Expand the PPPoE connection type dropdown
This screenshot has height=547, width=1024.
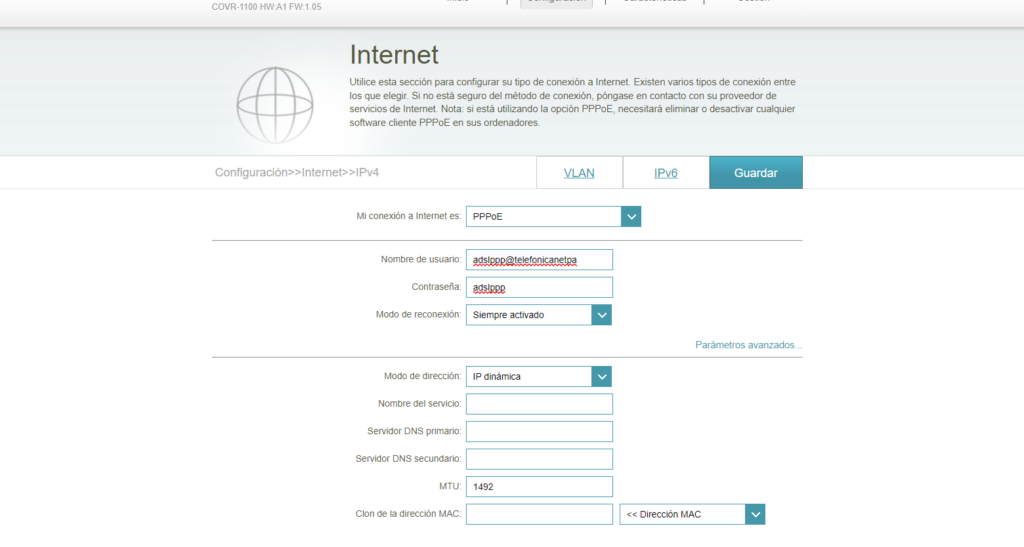point(553,217)
